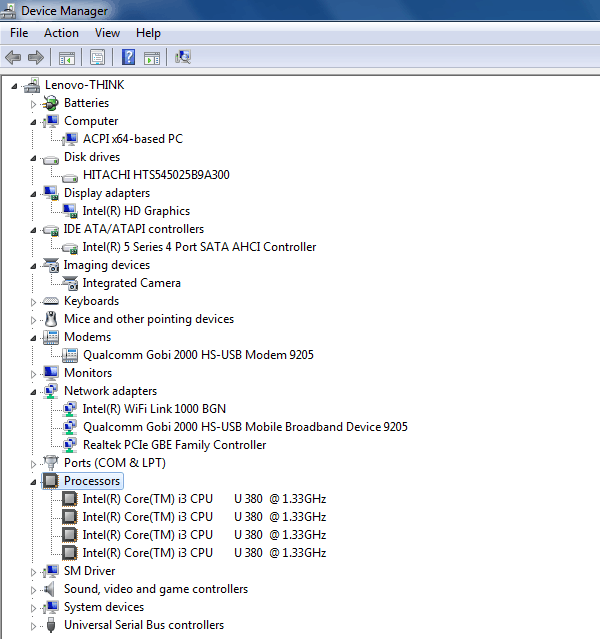Image resolution: width=600 pixels, height=639 pixels.
Task: Expand the System devices category
Action: [x=33, y=608]
